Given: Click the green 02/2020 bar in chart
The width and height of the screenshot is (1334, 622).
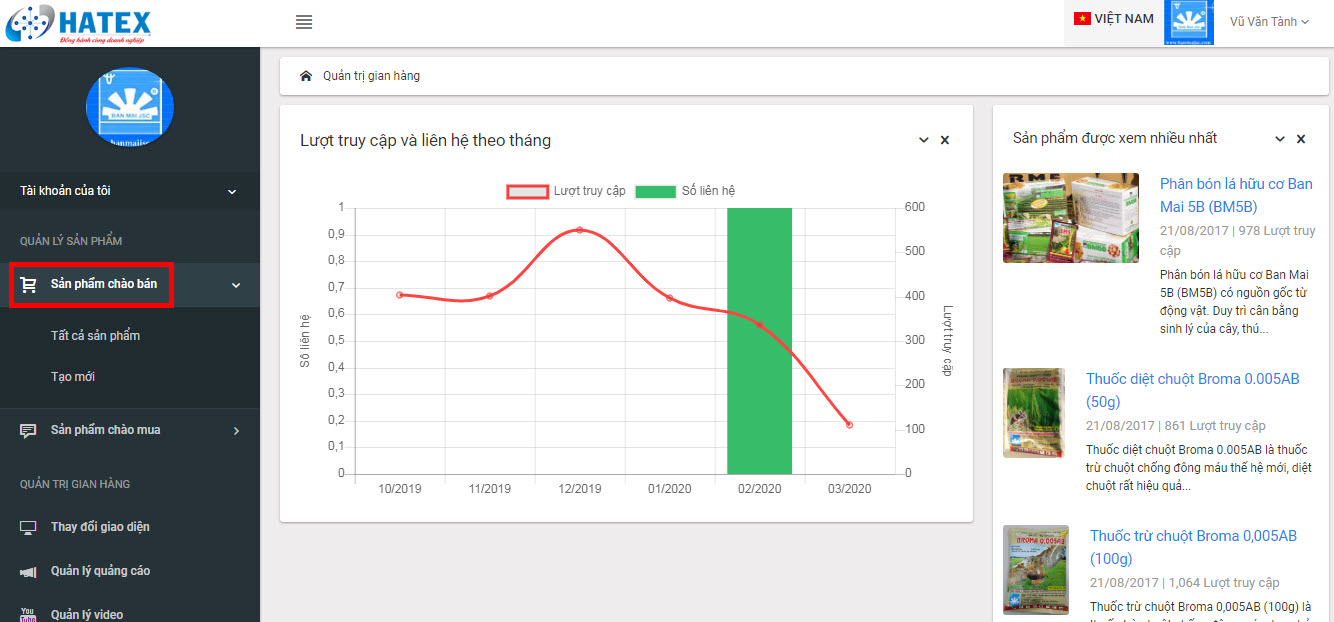Looking at the screenshot, I should pos(759,340).
